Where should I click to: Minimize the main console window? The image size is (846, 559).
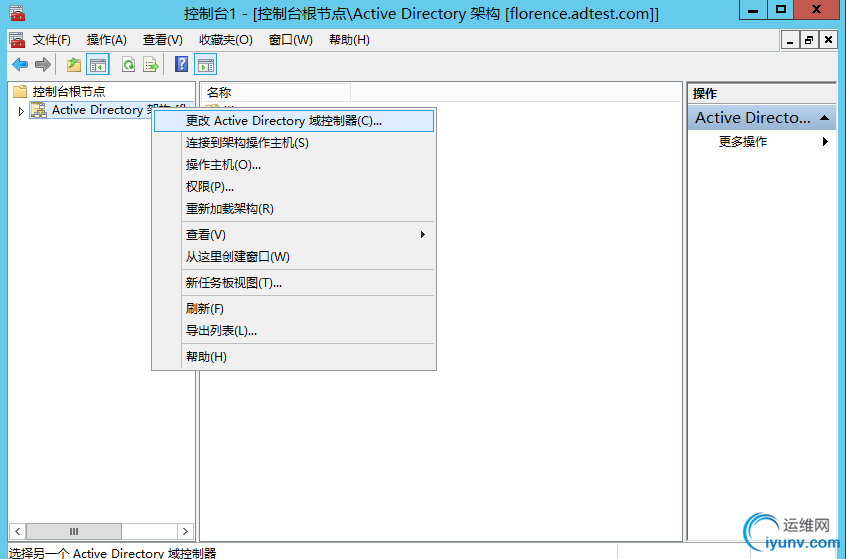753,10
